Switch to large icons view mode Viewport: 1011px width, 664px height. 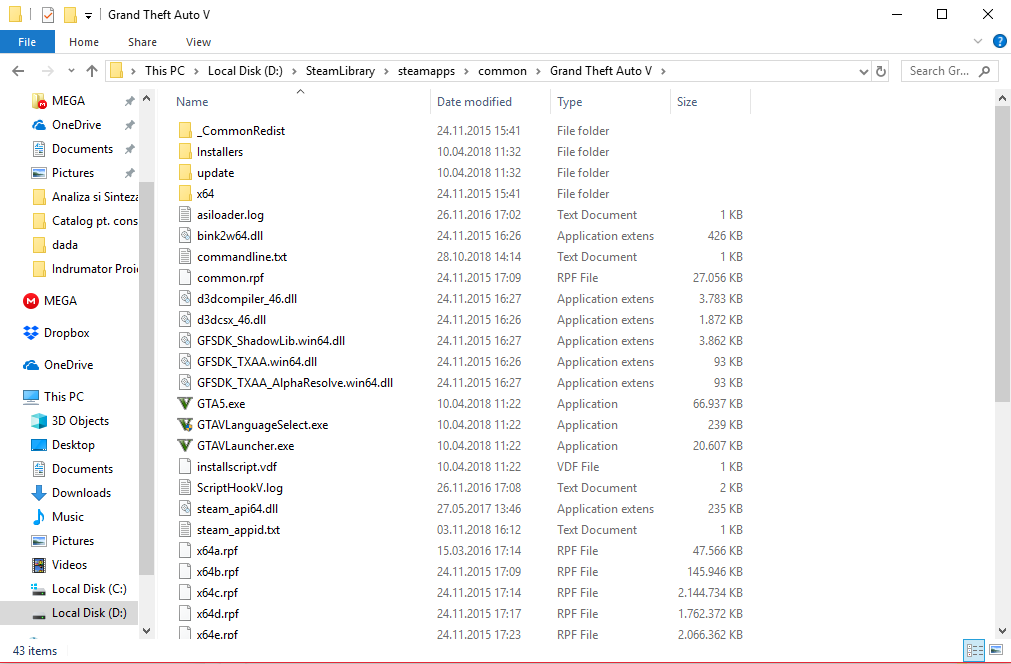coord(995,650)
